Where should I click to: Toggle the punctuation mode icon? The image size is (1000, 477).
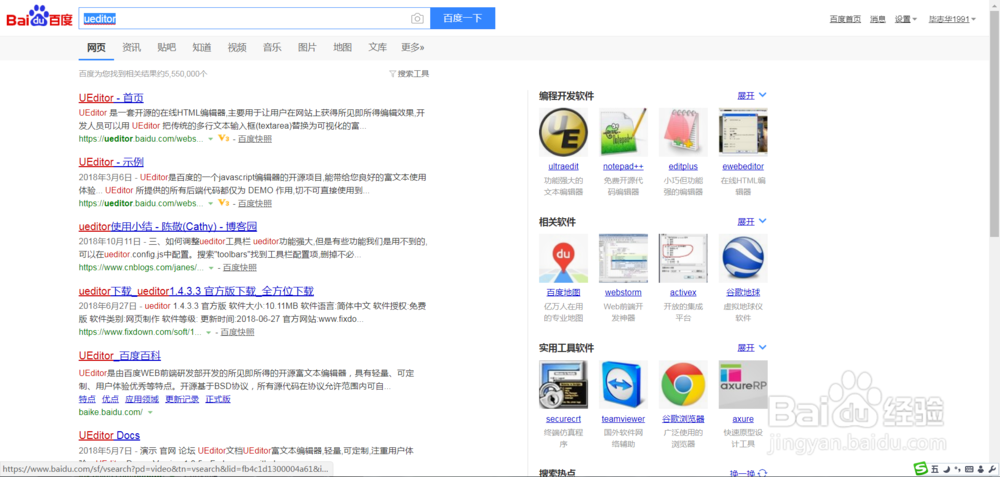click(957, 470)
